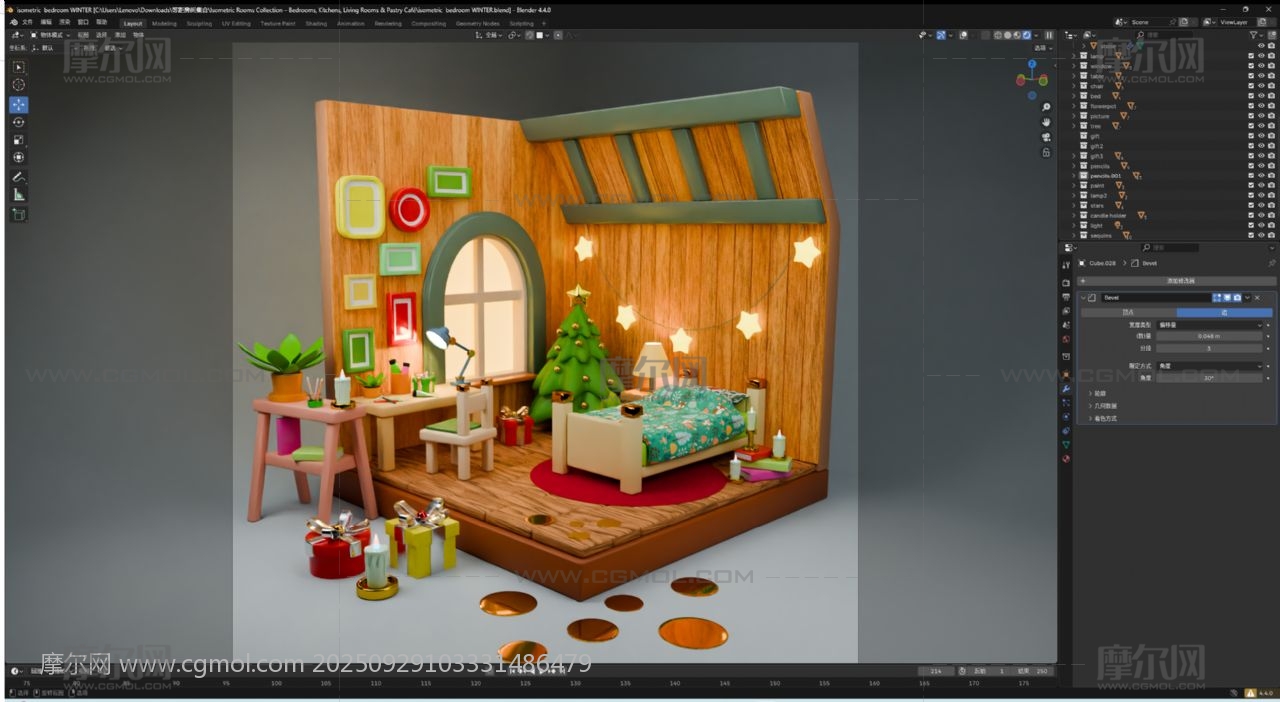Hide the chair collection in viewport
The height and width of the screenshot is (702, 1280).
click(1261, 86)
